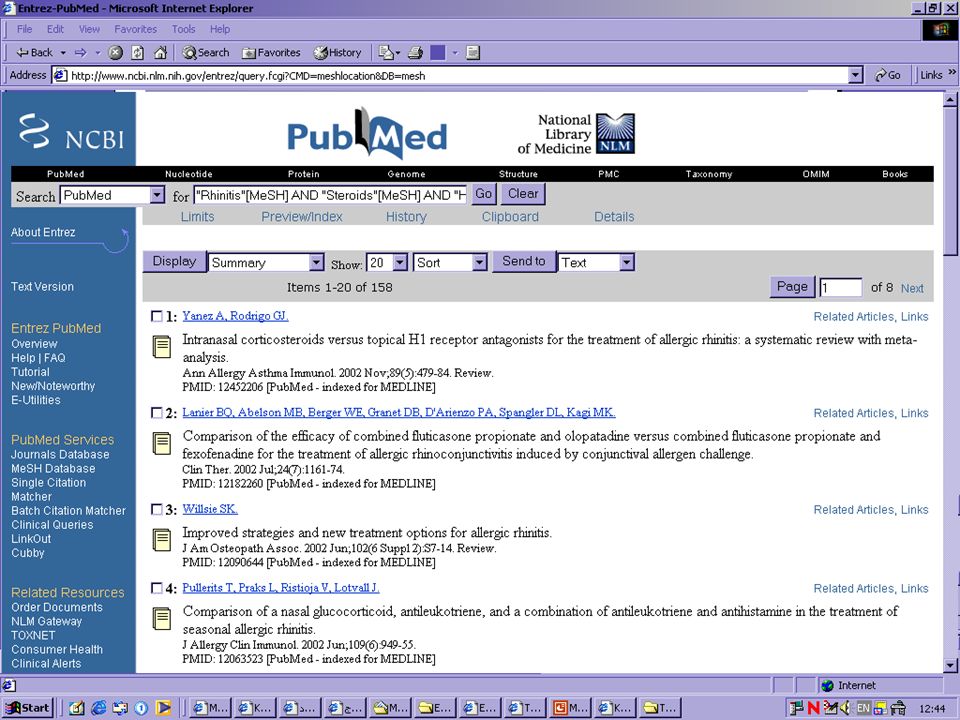Open the MeSH Database sidebar link

(53, 468)
